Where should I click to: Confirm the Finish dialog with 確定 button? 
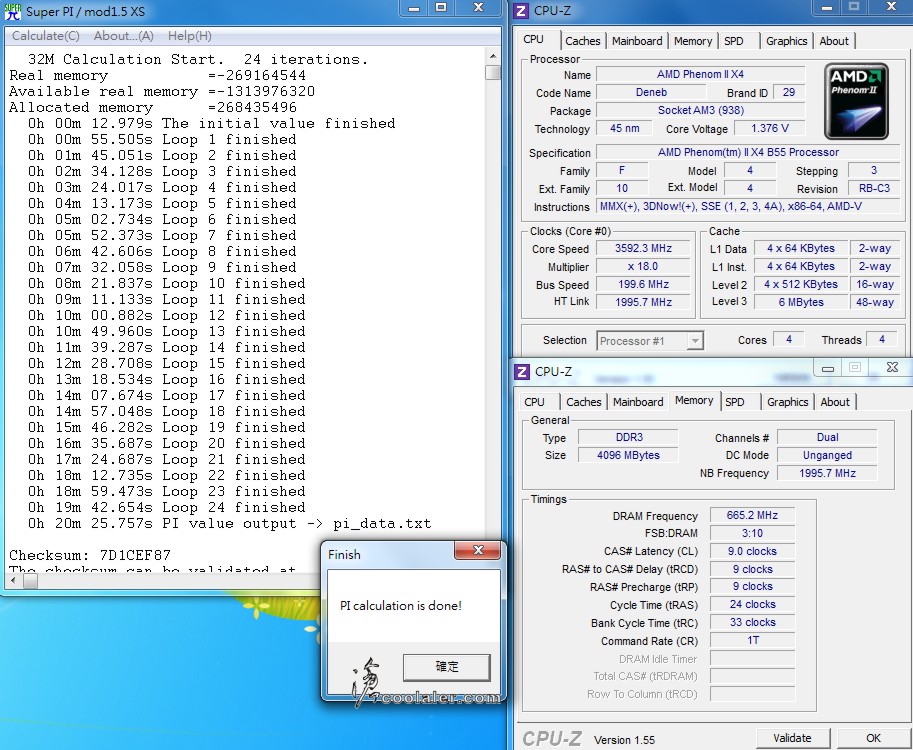tap(447, 667)
